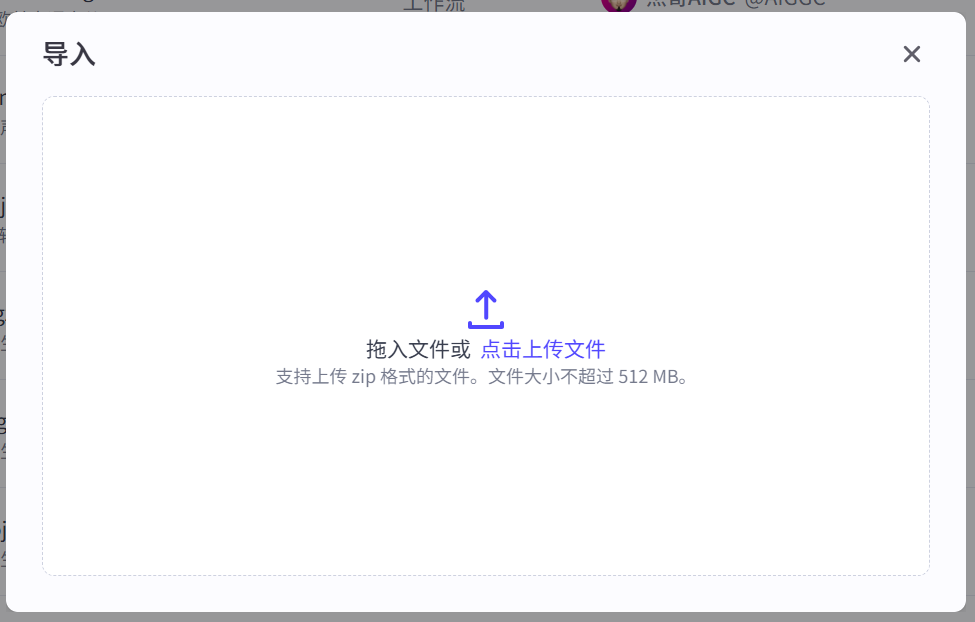
Task: Click the arrow icon centered in the upload area
Action: [486, 308]
